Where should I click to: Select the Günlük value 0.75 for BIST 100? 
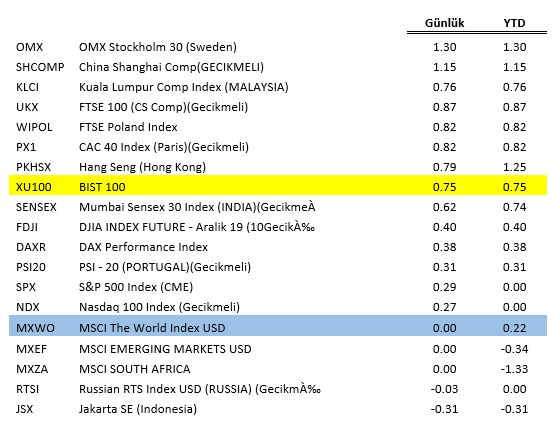[444, 187]
